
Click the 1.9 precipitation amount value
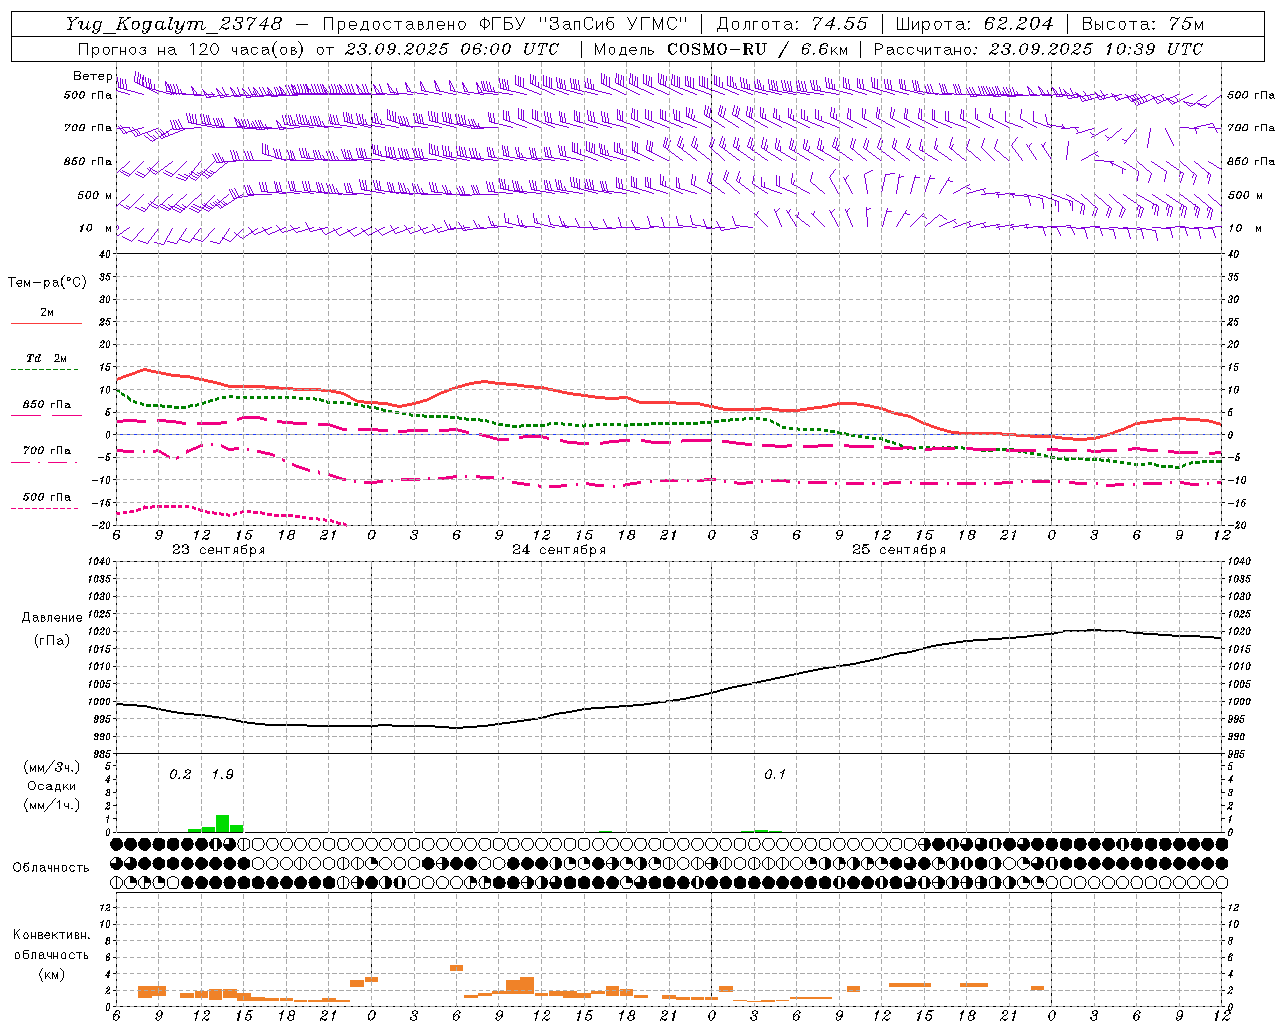[222, 774]
